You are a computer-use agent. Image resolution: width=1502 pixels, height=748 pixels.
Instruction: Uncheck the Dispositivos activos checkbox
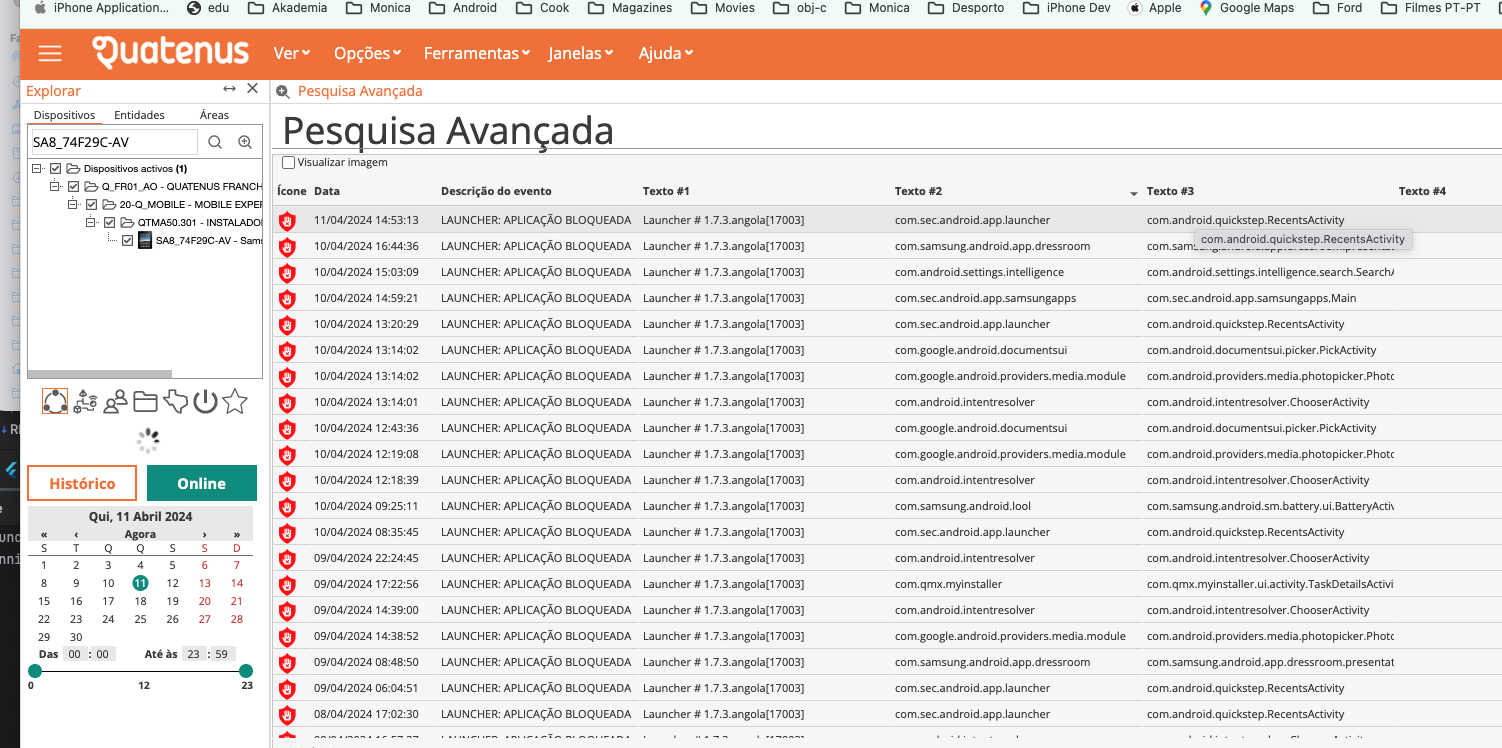pyautogui.click(x=56, y=169)
